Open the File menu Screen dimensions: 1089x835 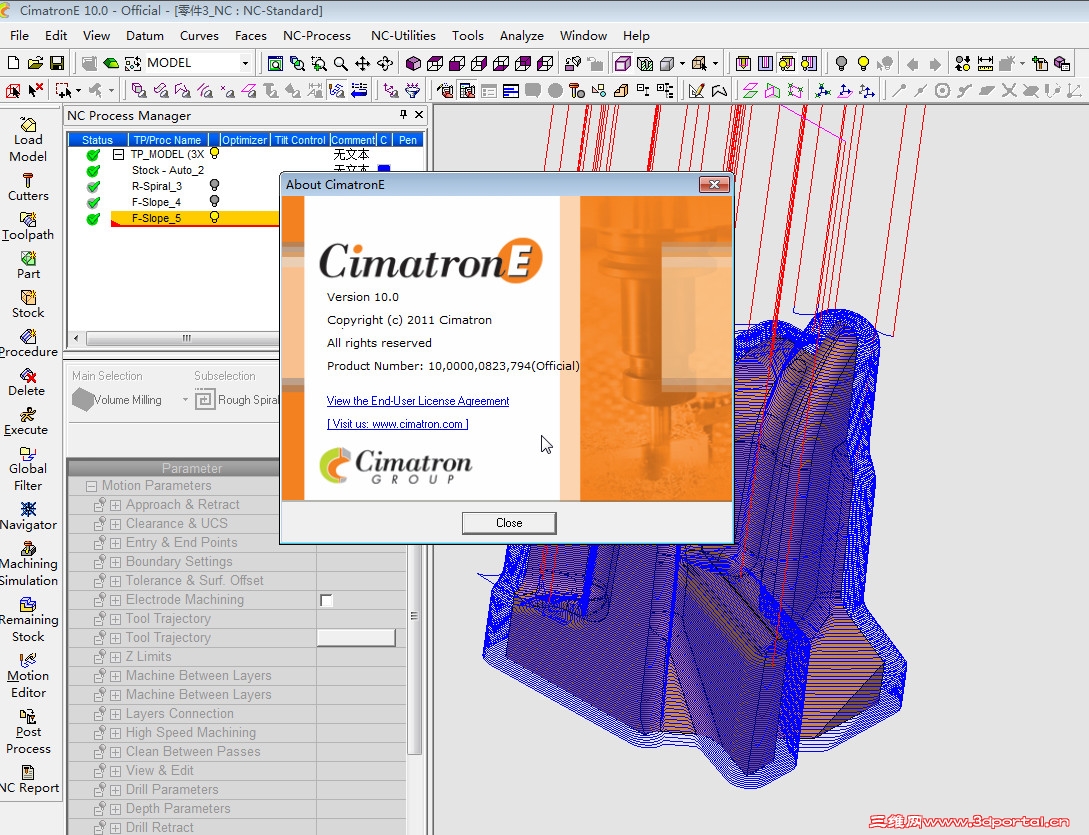[x=19, y=35]
